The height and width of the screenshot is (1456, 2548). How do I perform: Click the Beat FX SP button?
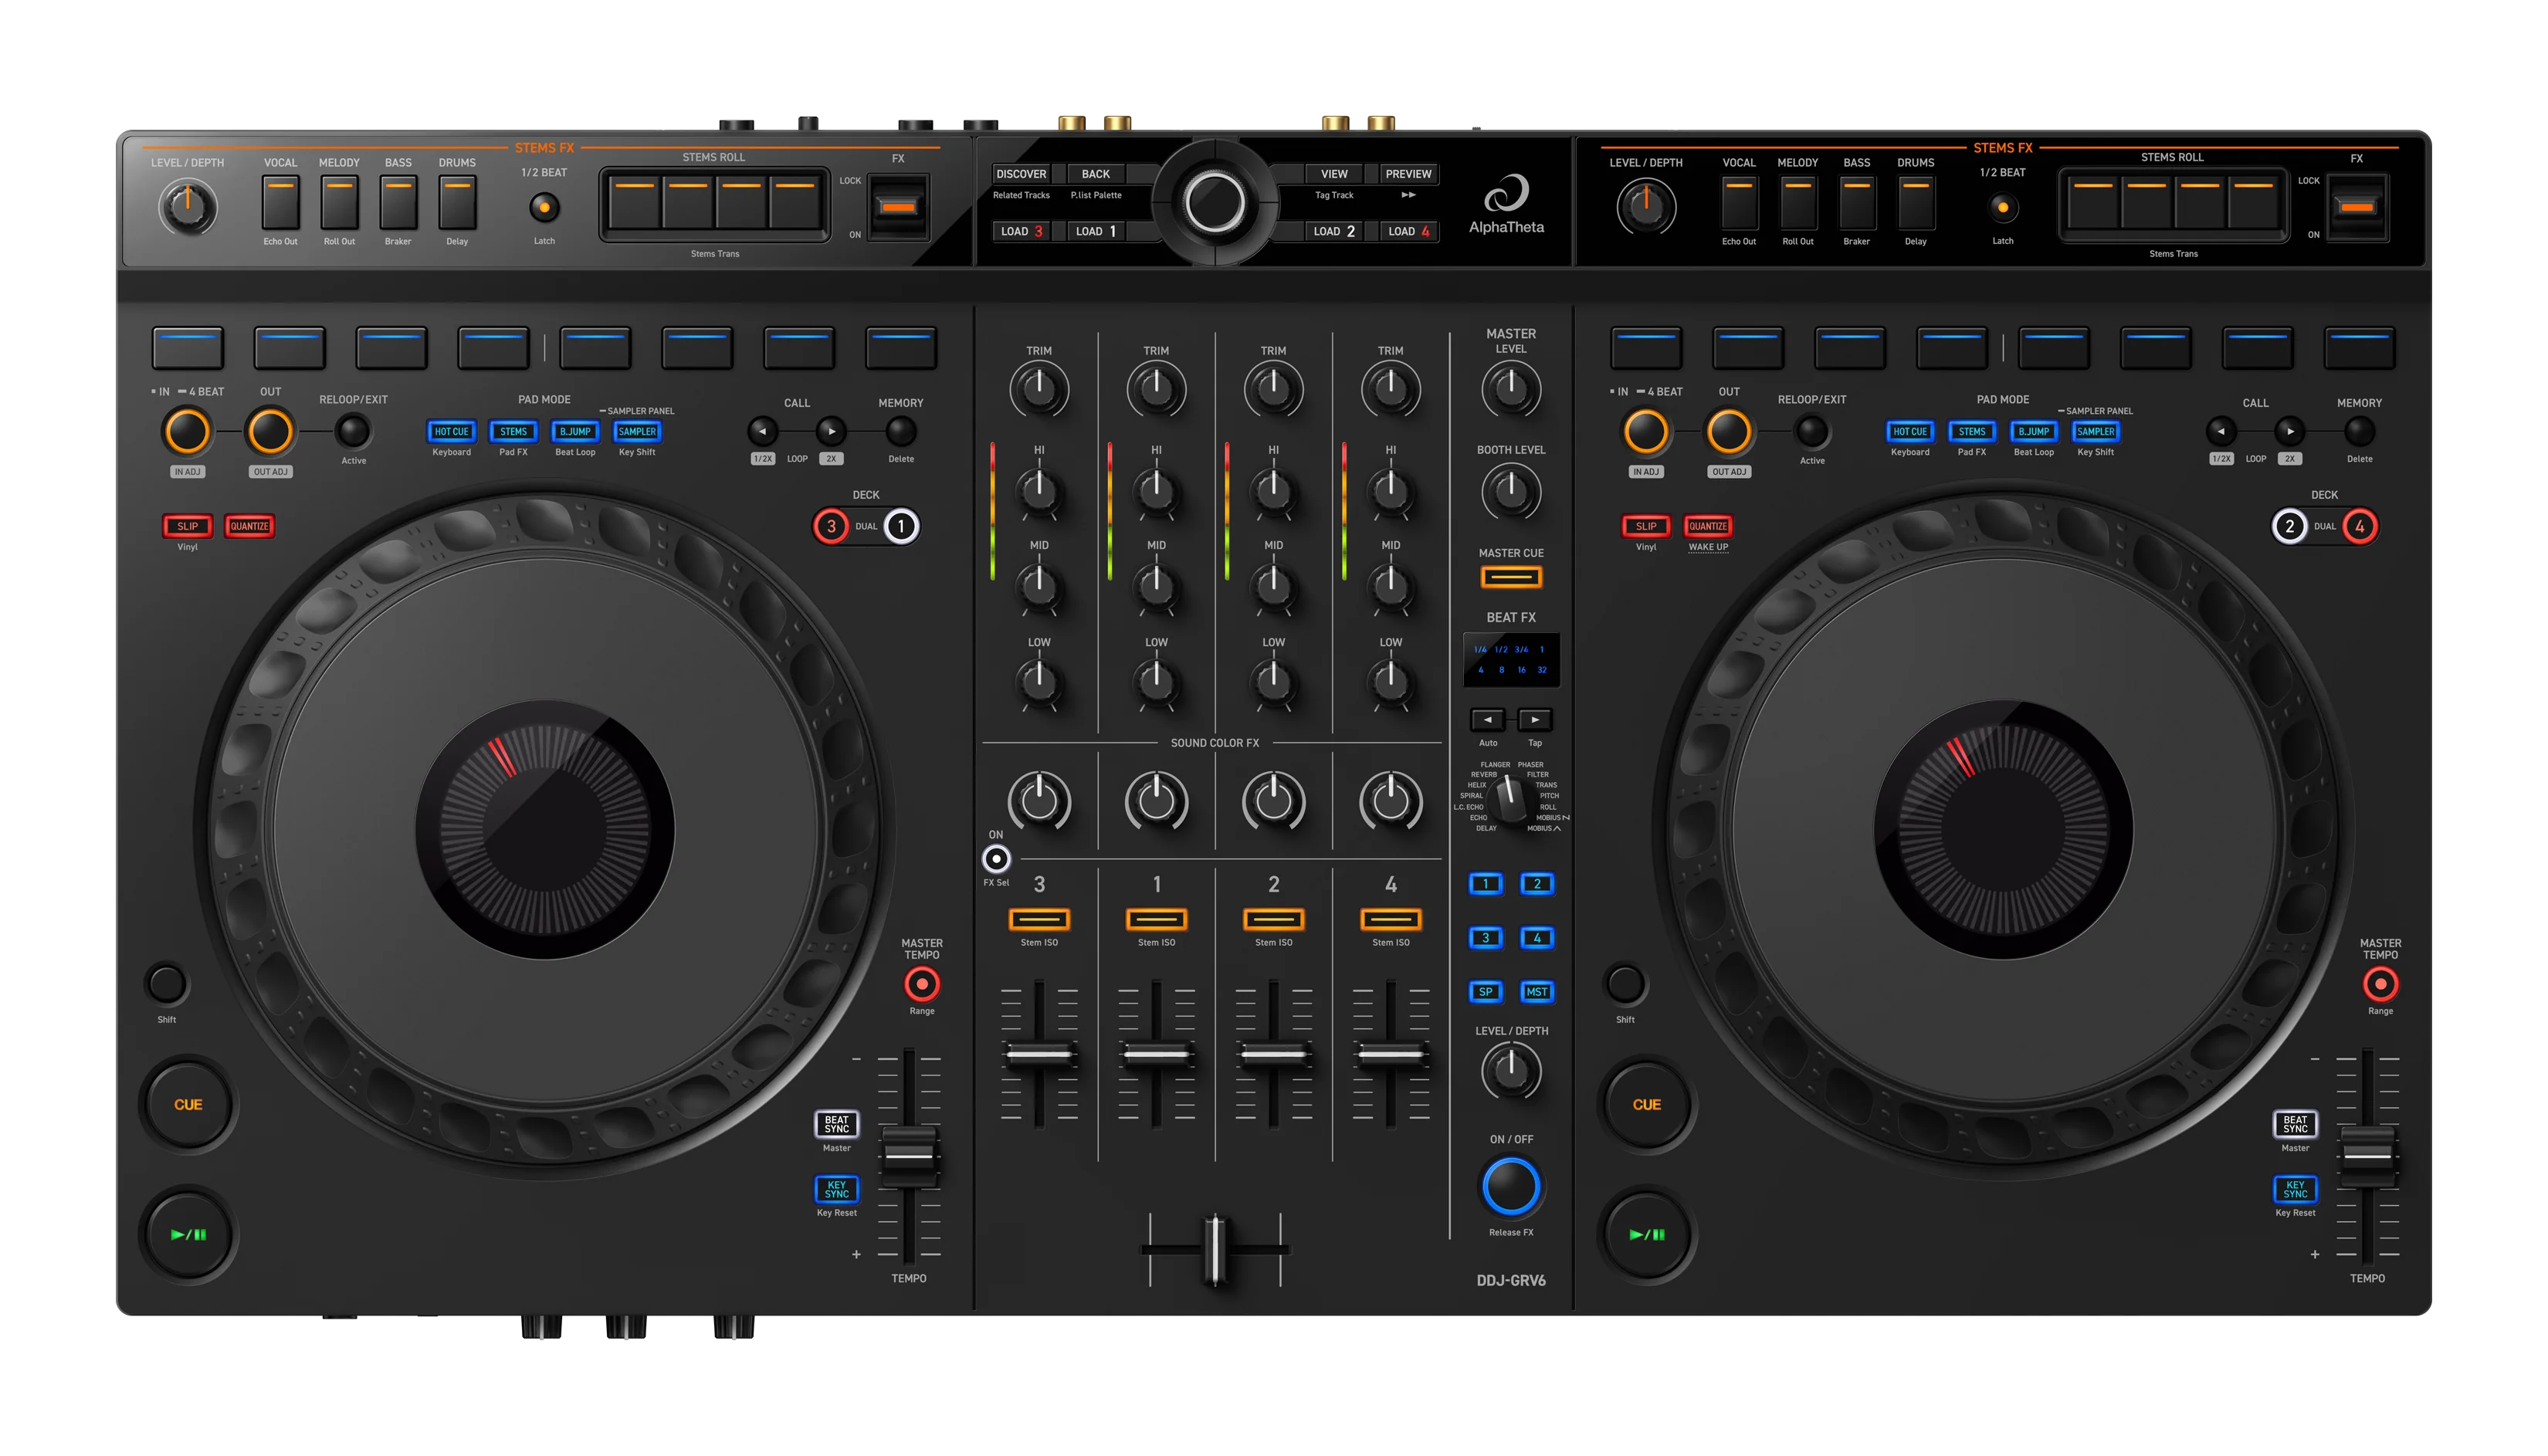pos(1486,992)
